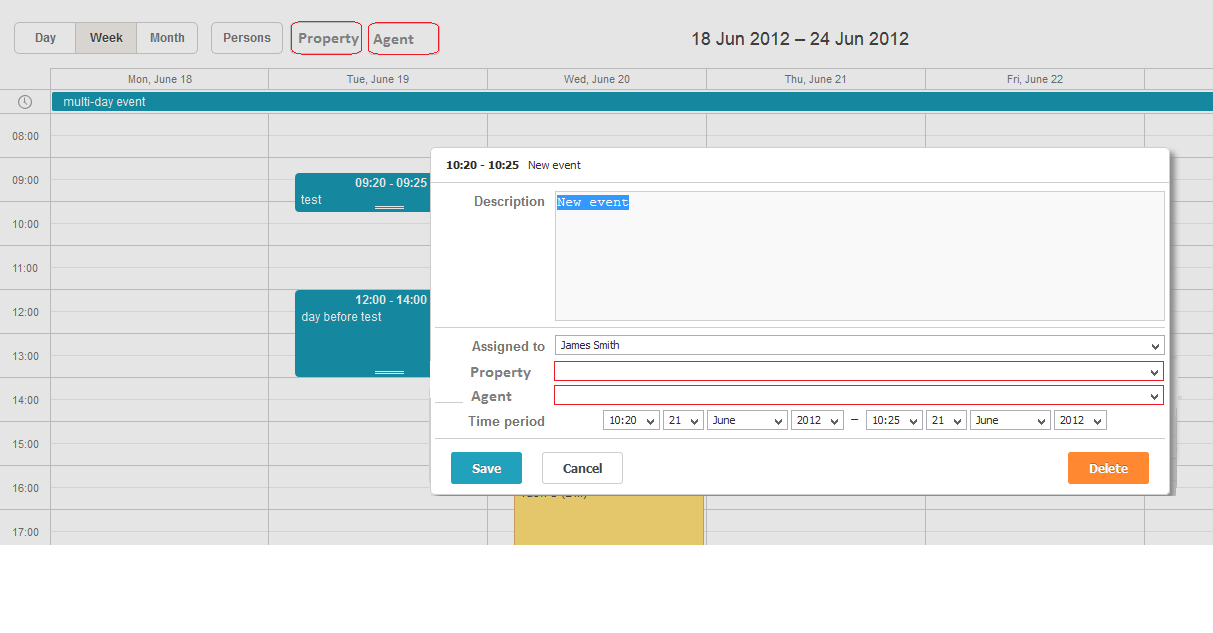Open the start time 10:20 dropdown
This screenshot has width=1213, height=633.
(x=631, y=420)
